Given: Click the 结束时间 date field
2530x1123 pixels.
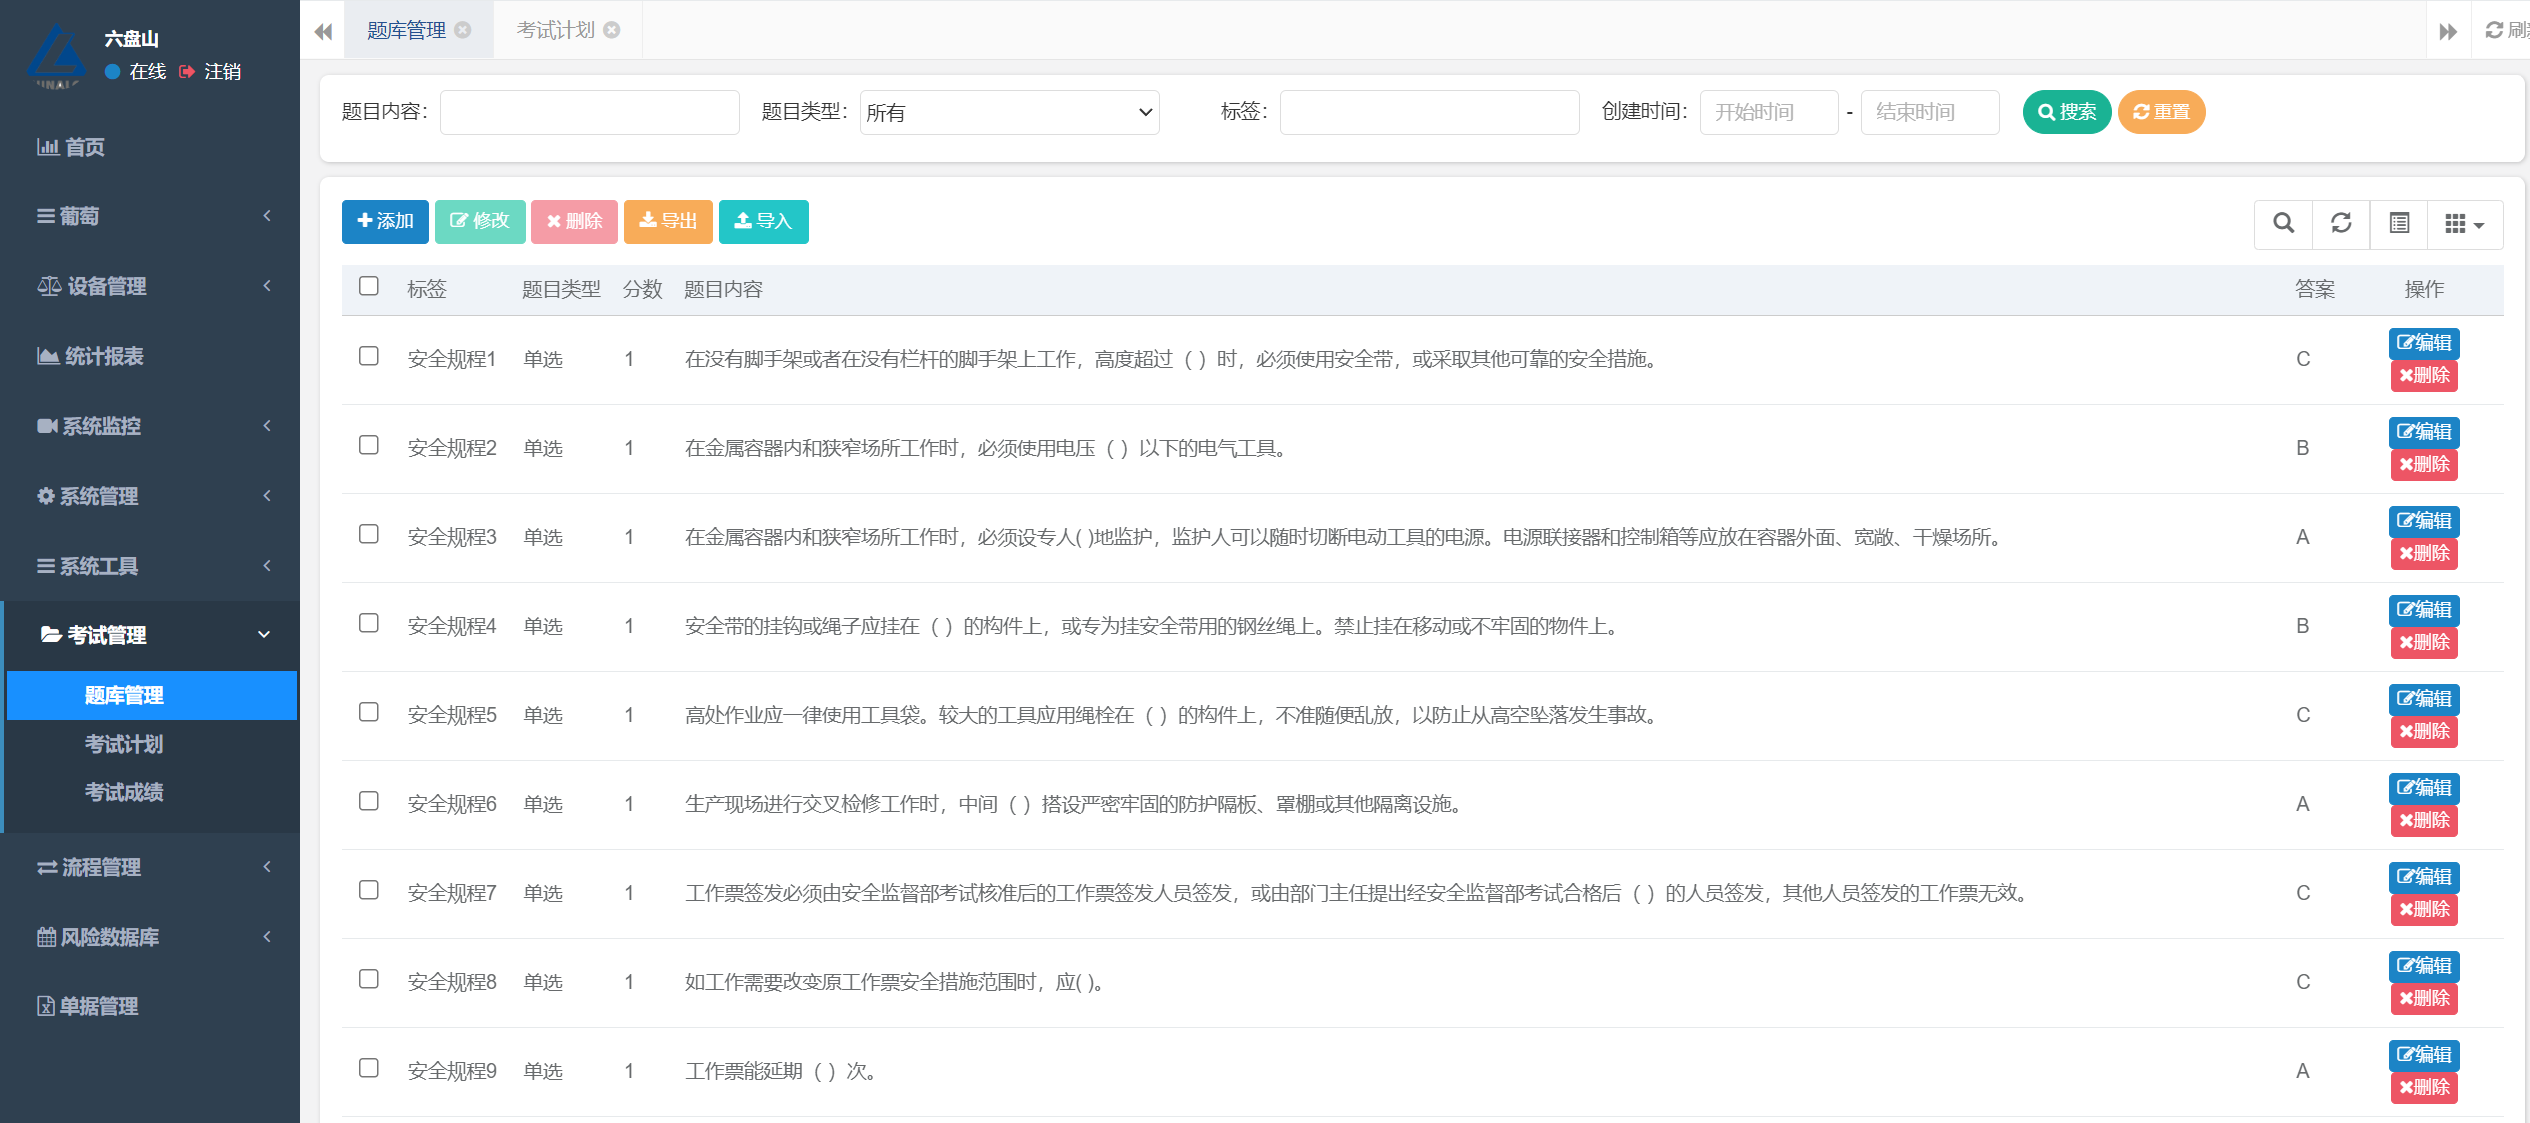Looking at the screenshot, I should [x=1930, y=112].
